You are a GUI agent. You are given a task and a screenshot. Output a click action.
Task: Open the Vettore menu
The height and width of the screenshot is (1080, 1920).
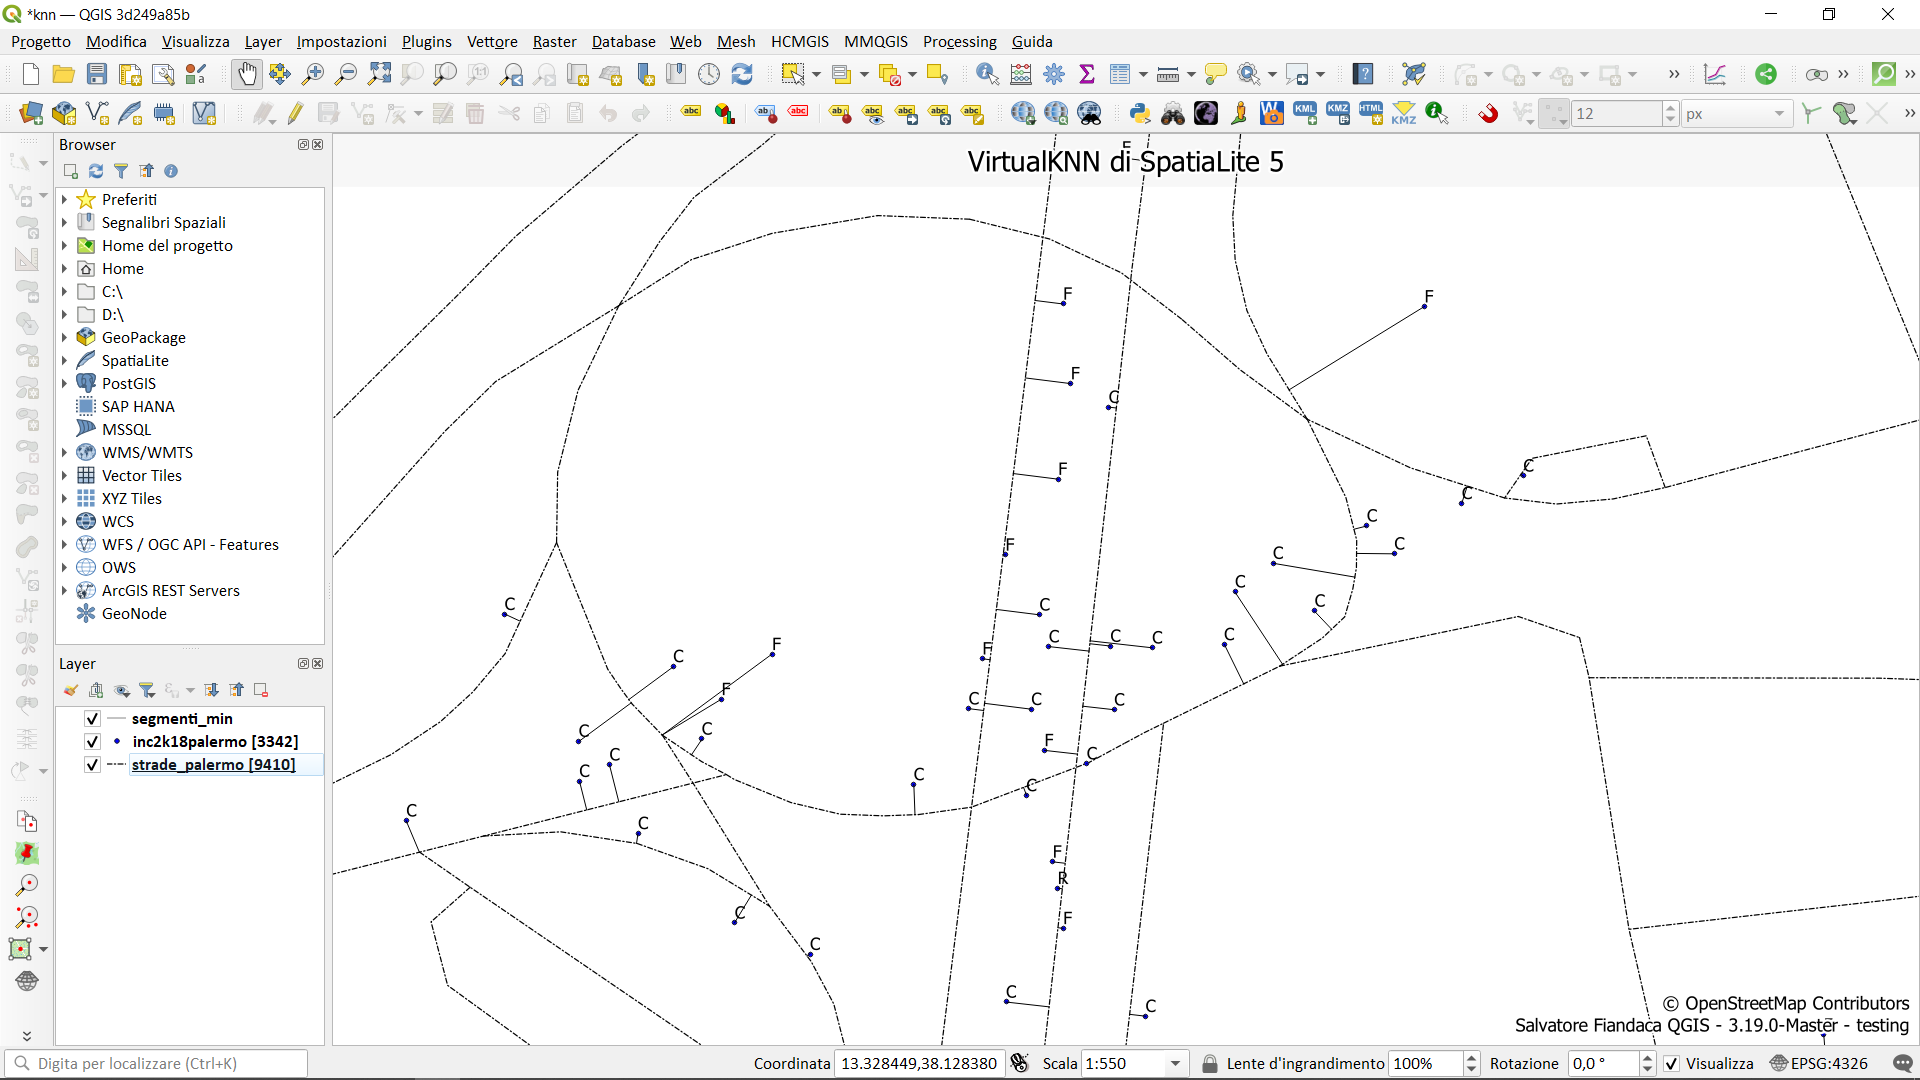click(x=492, y=41)
